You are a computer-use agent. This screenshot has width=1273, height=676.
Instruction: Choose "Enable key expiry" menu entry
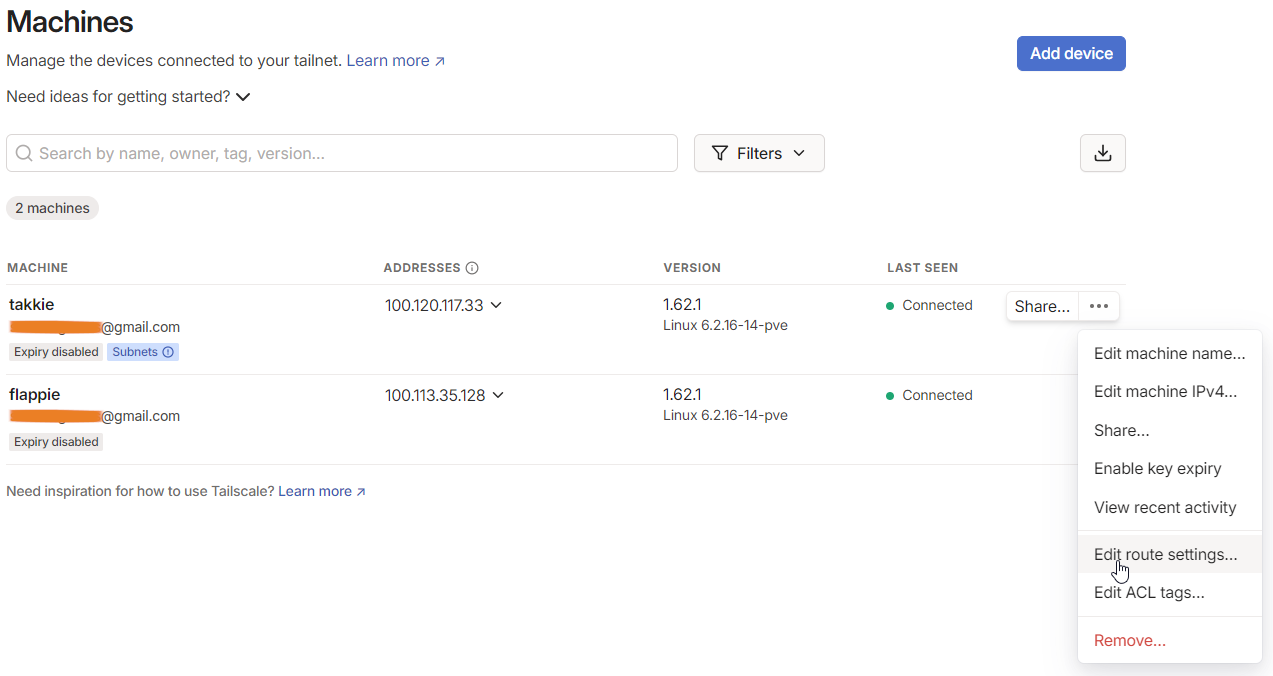click(1170, 468)
